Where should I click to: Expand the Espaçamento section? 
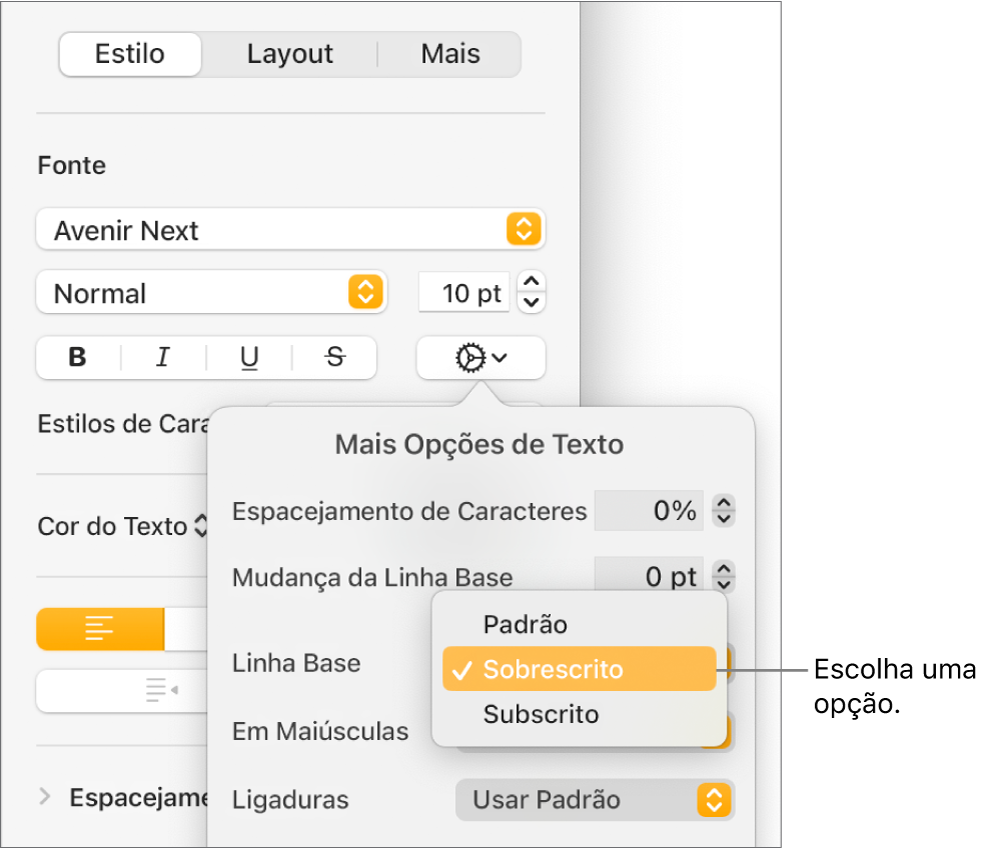click(45, 797)
